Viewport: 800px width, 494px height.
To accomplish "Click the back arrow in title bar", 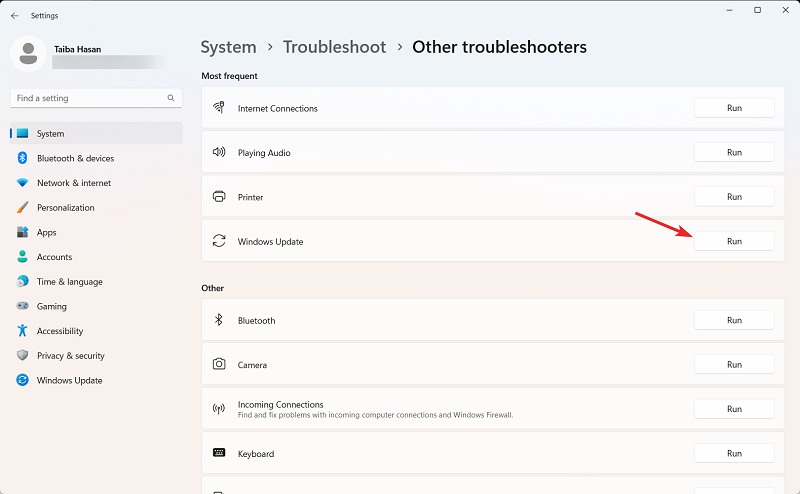I will [x=14, y=16].
